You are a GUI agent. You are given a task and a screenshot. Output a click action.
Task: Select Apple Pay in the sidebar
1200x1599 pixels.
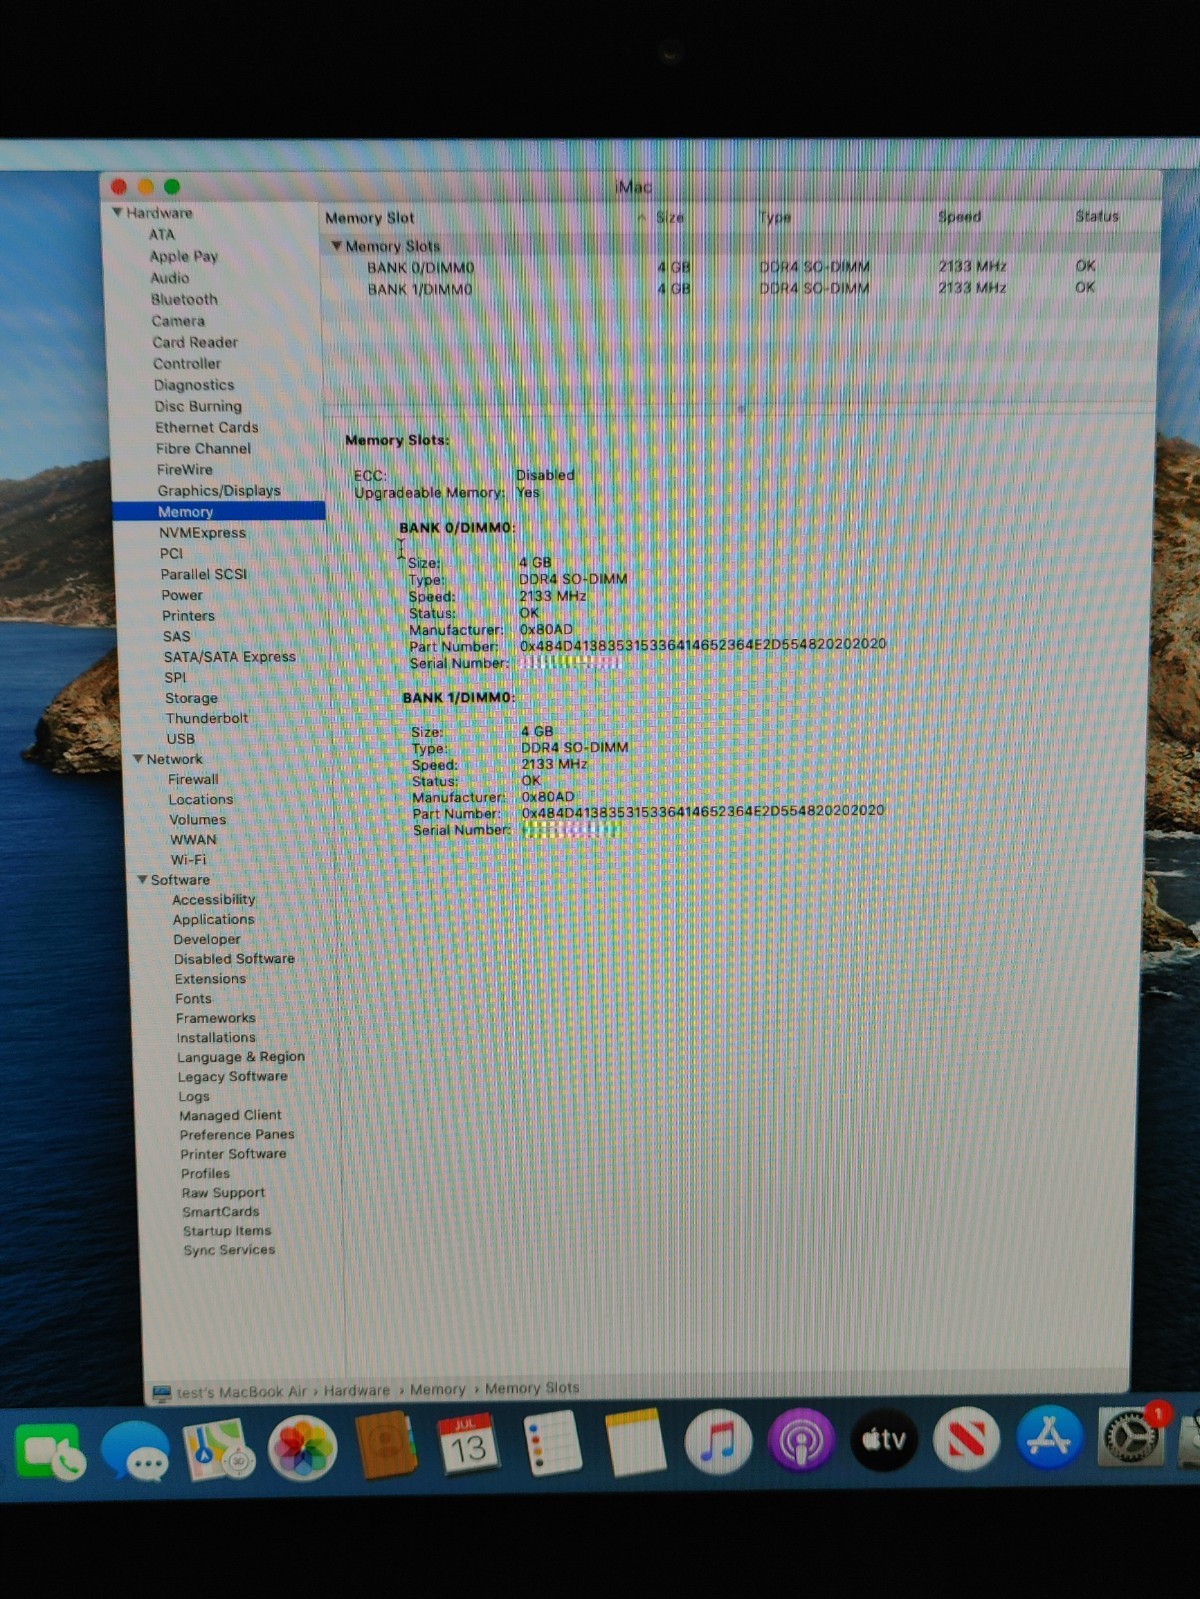coord(183,256)
